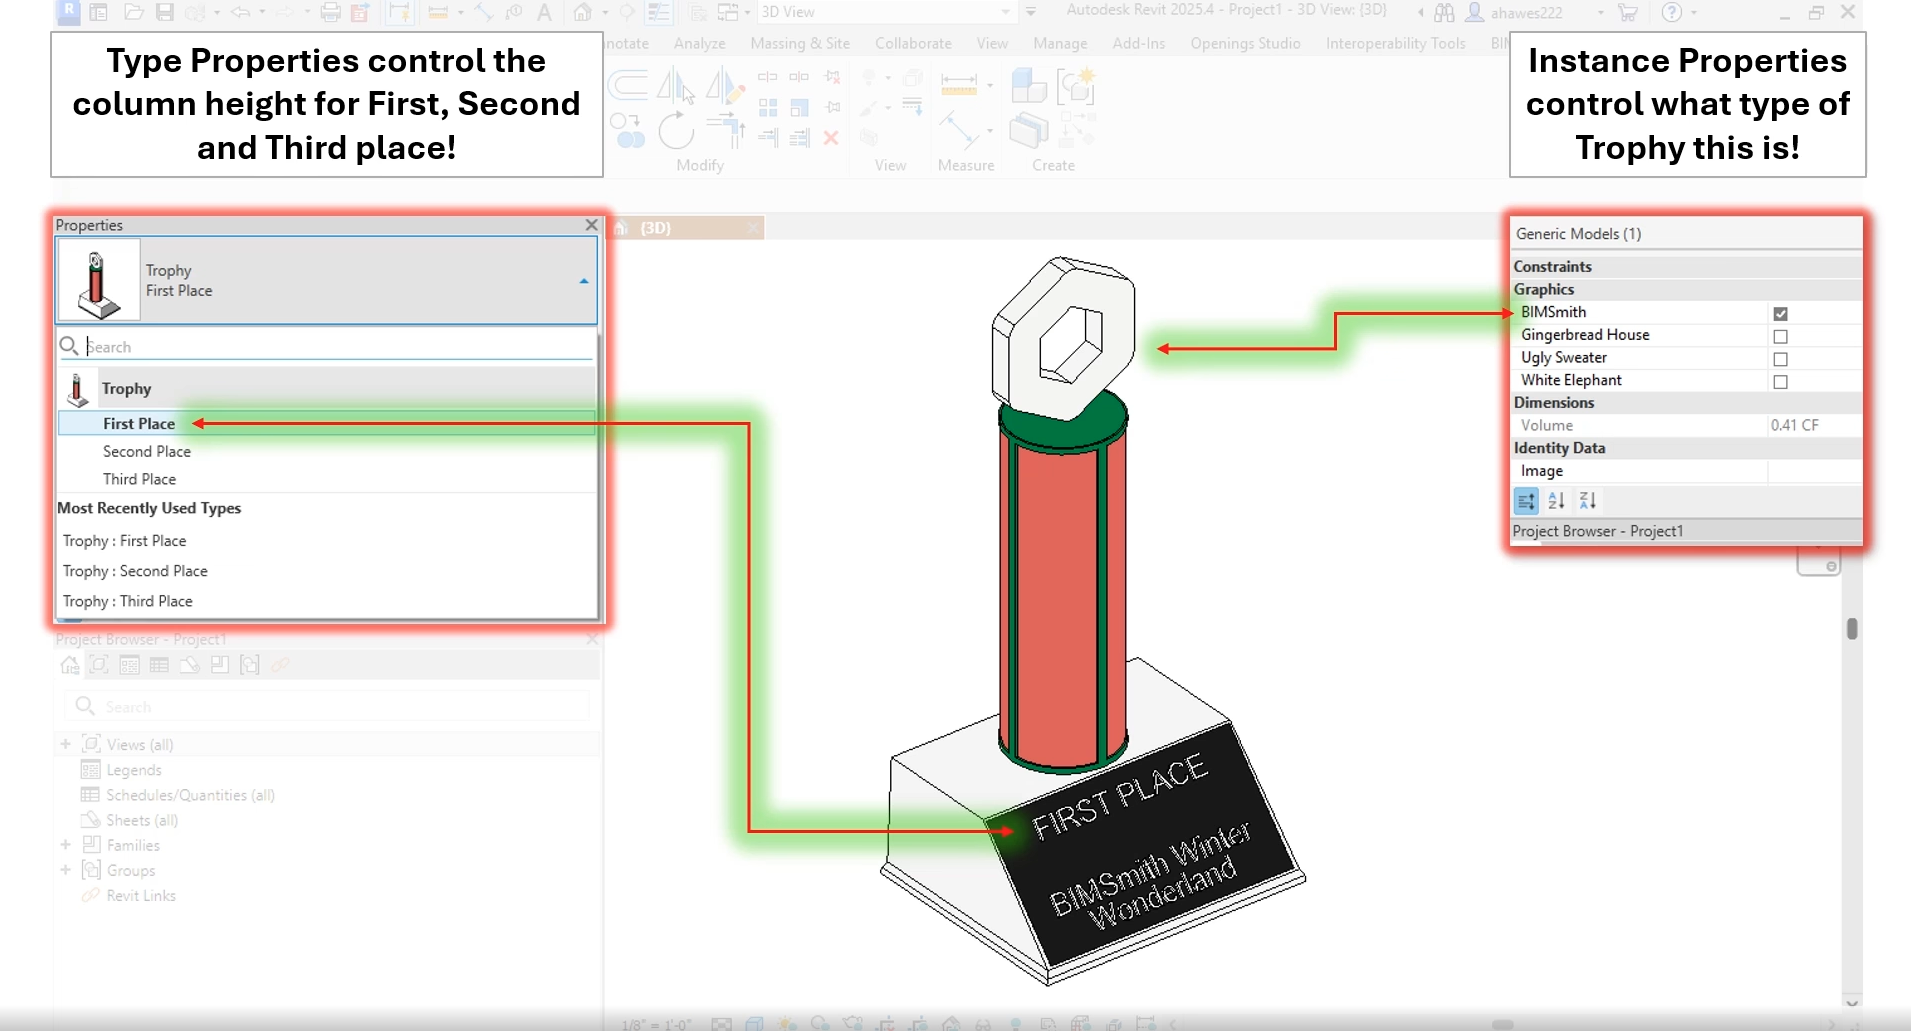Open the Undo history dropdown arrow

tap(261, 12)
